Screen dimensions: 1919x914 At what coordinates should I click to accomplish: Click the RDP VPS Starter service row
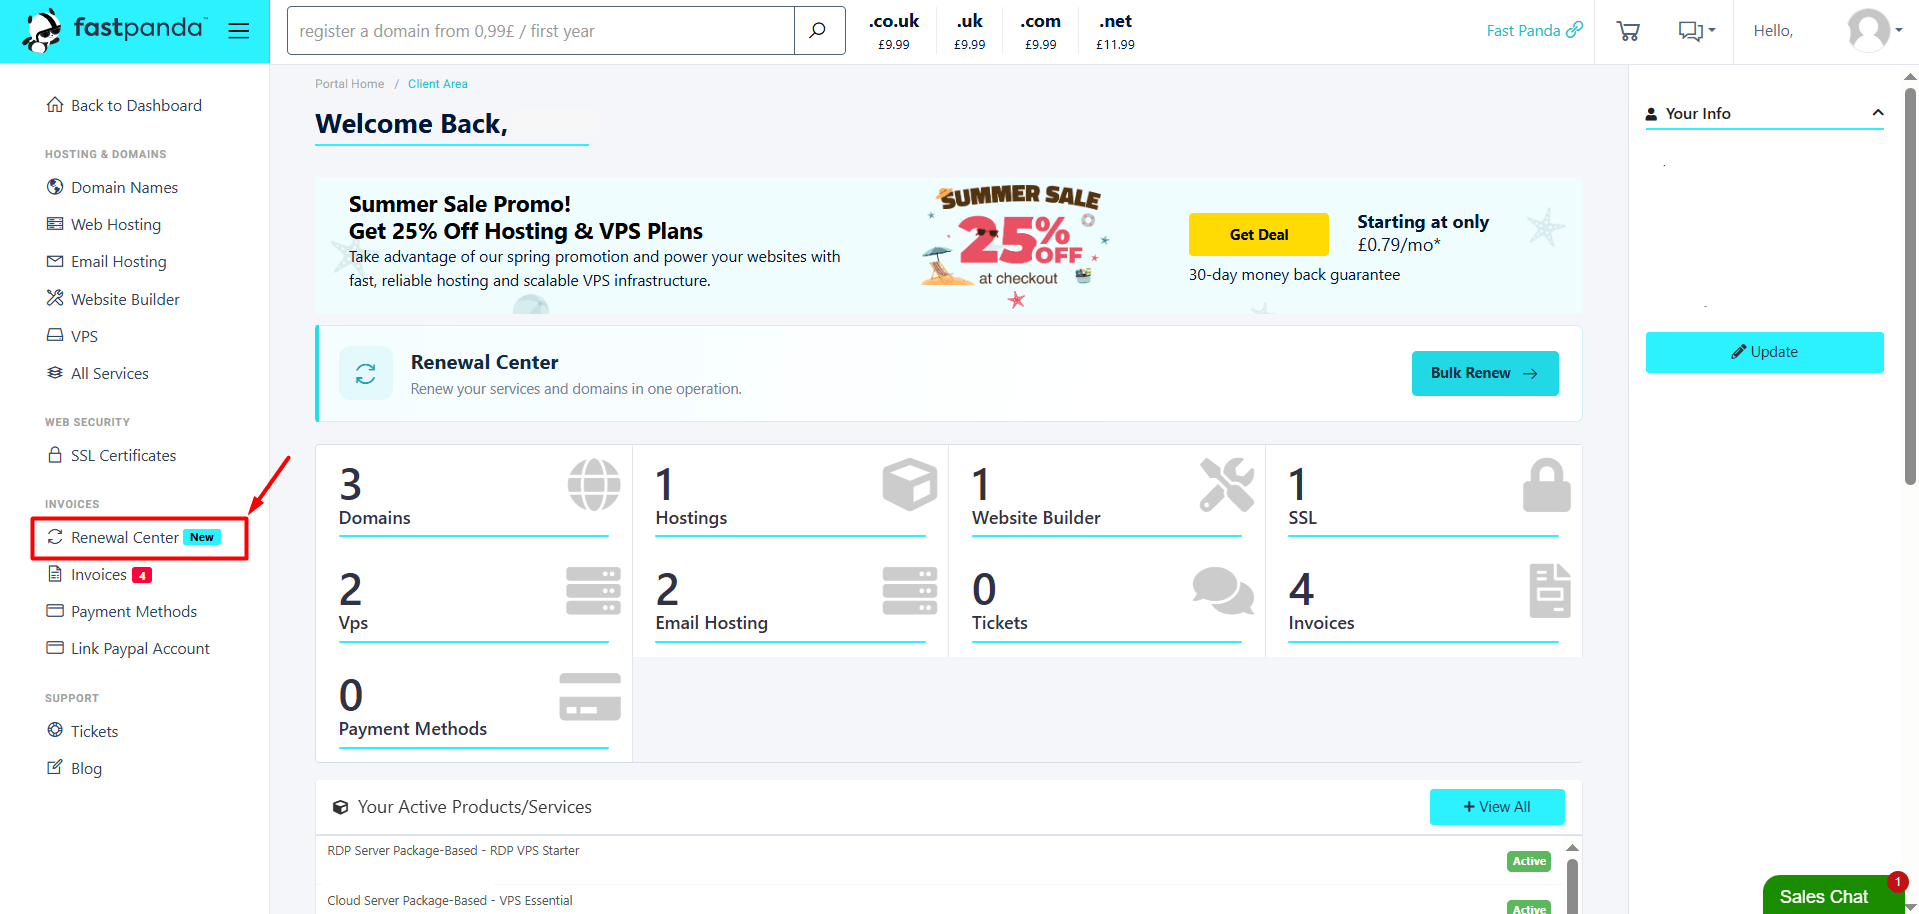[x=939, y=860]
